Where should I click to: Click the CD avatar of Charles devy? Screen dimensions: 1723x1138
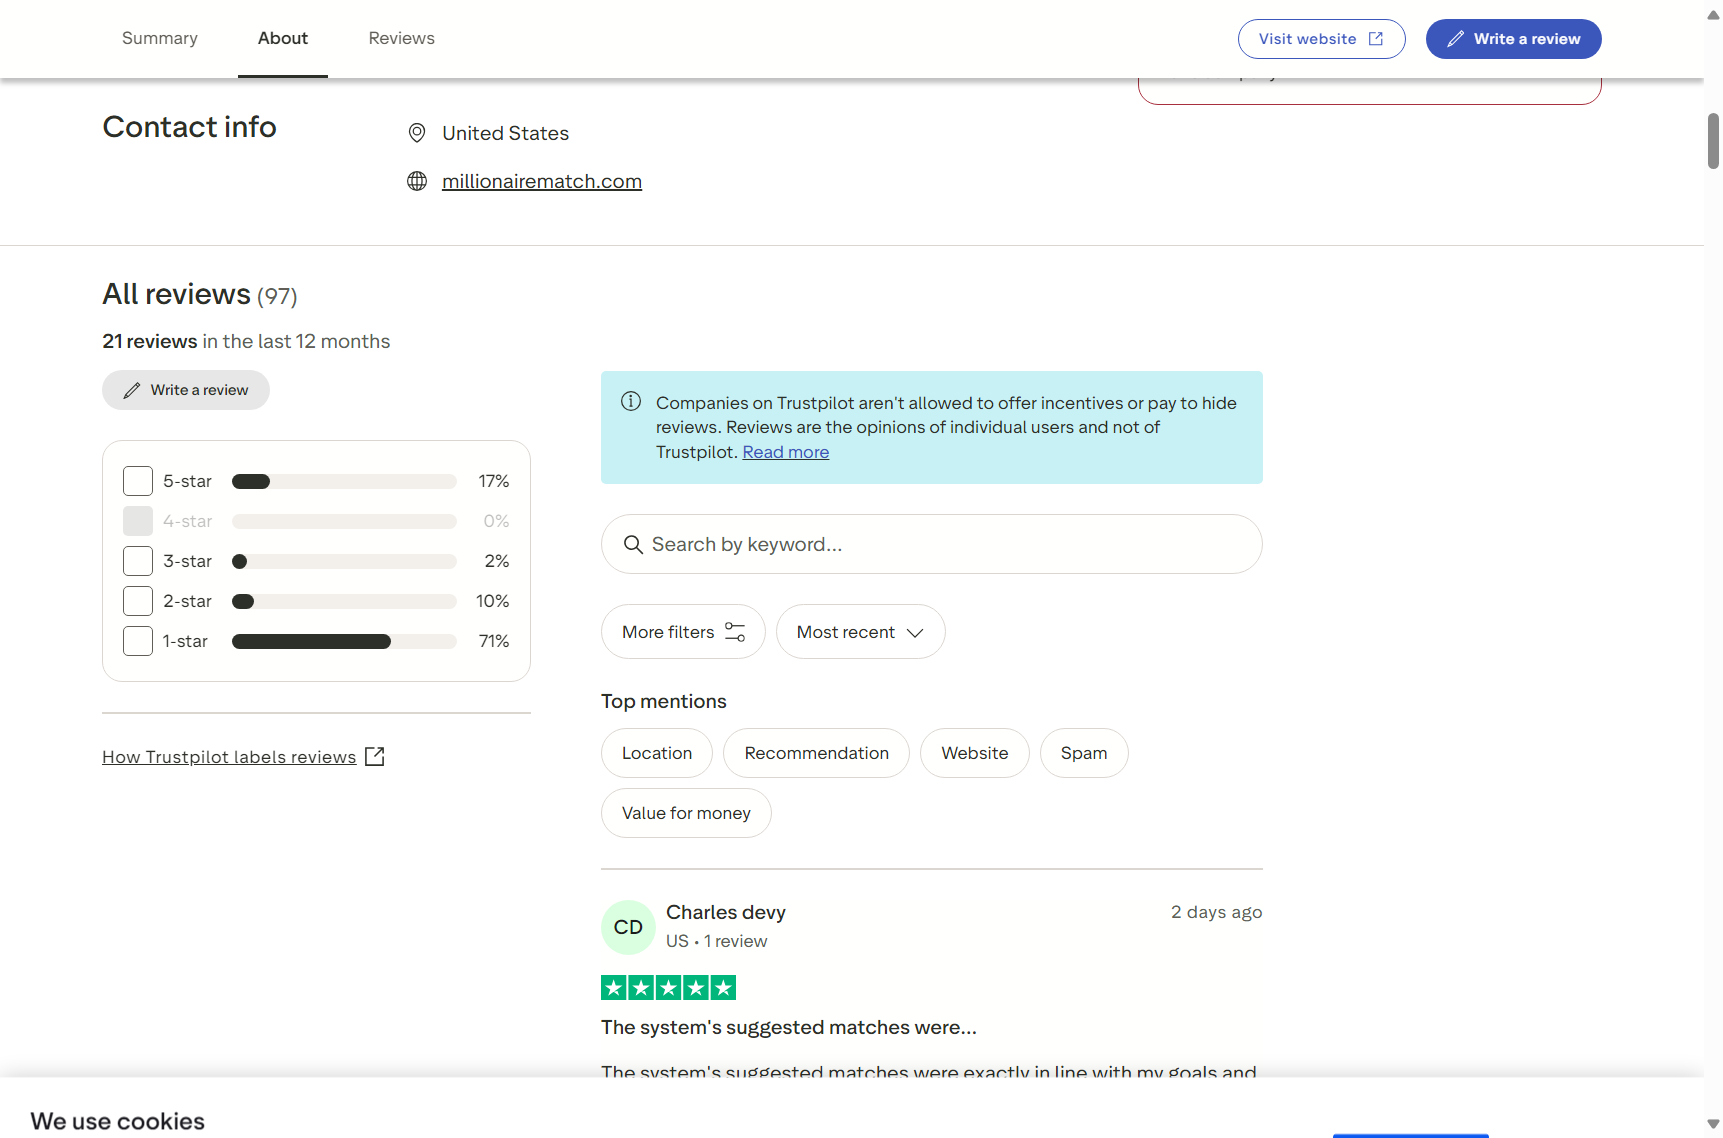click(x=628, y=927)
